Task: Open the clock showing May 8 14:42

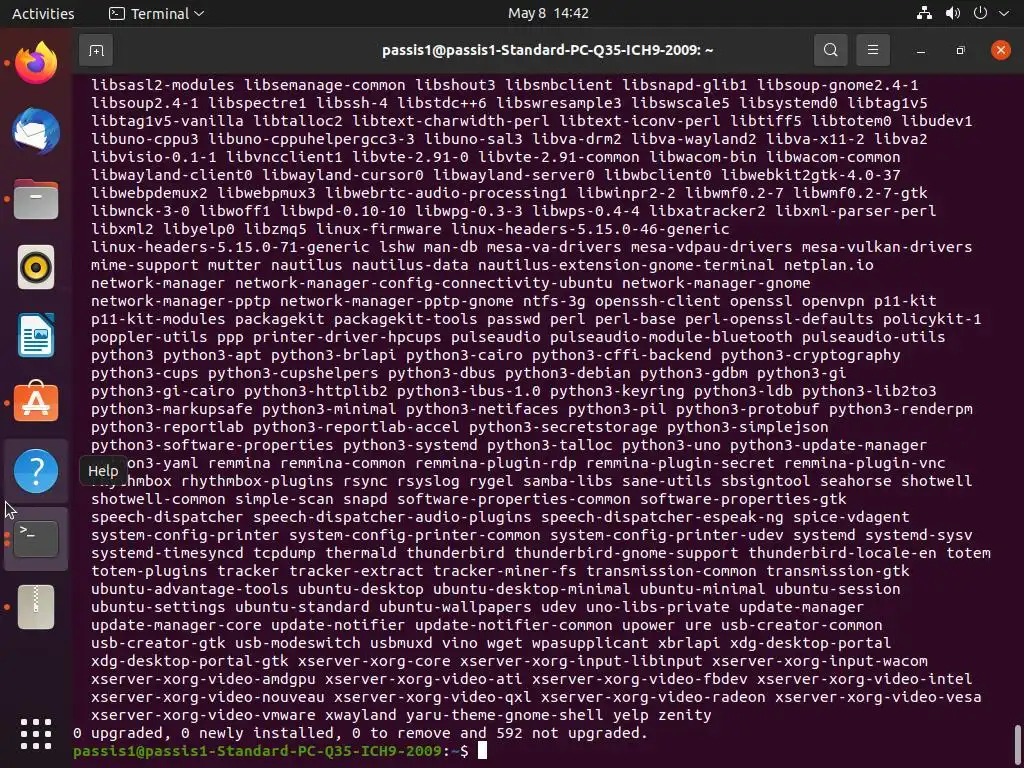Action: coord(548,13)
